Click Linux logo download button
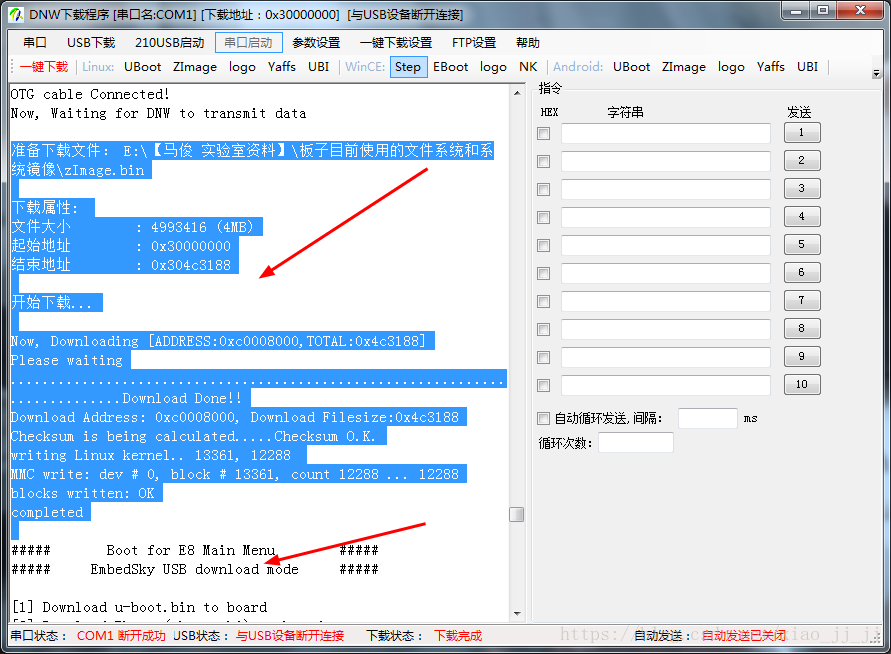Image resolution: width=891 pixels, height=654 pixels. (x=242, y=66)
